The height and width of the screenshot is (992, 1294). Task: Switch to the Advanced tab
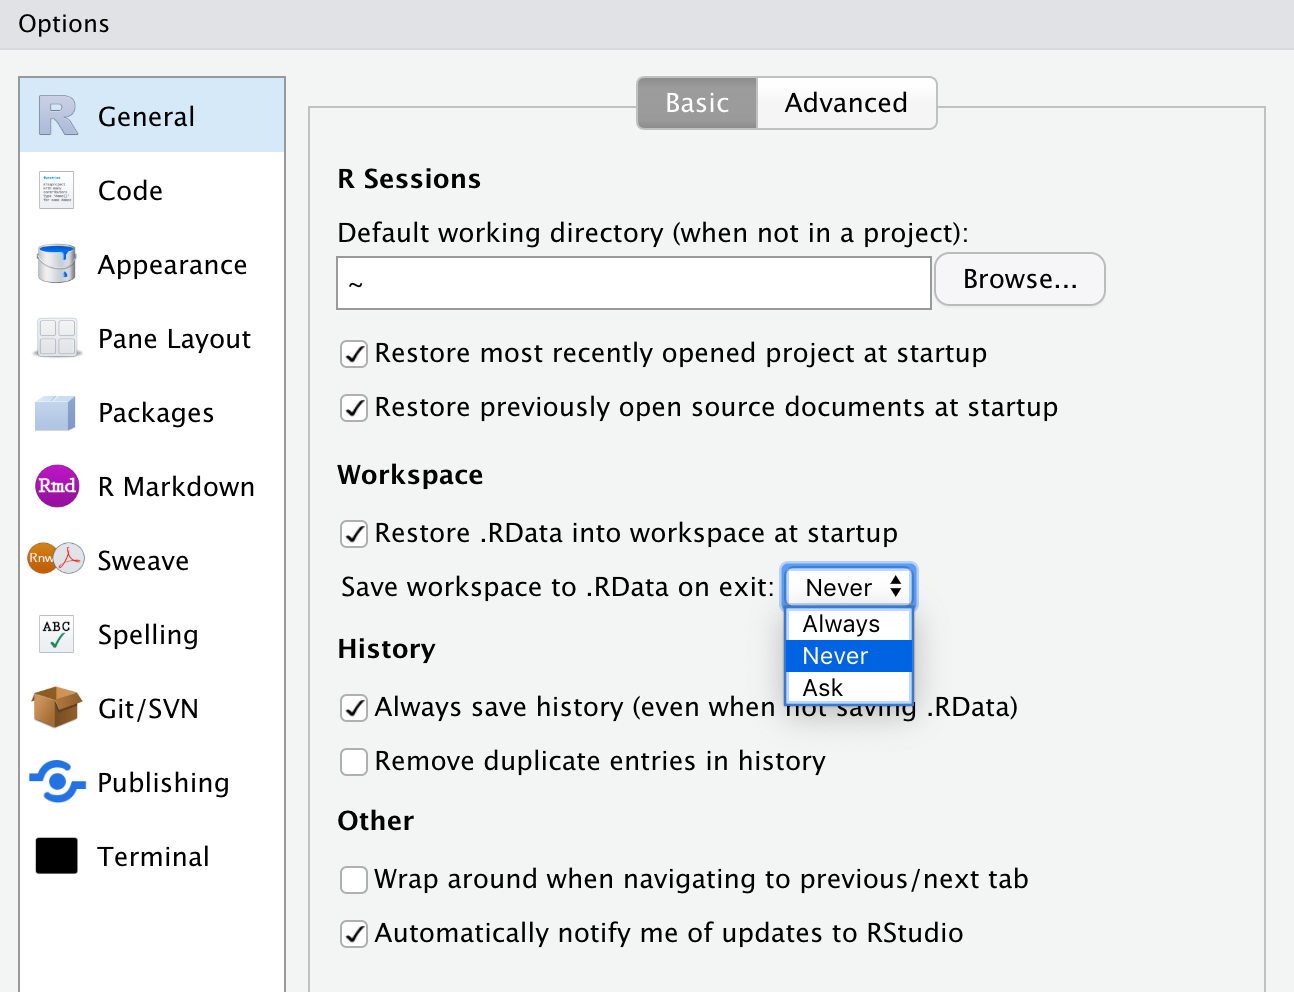(x=846, y=103)
